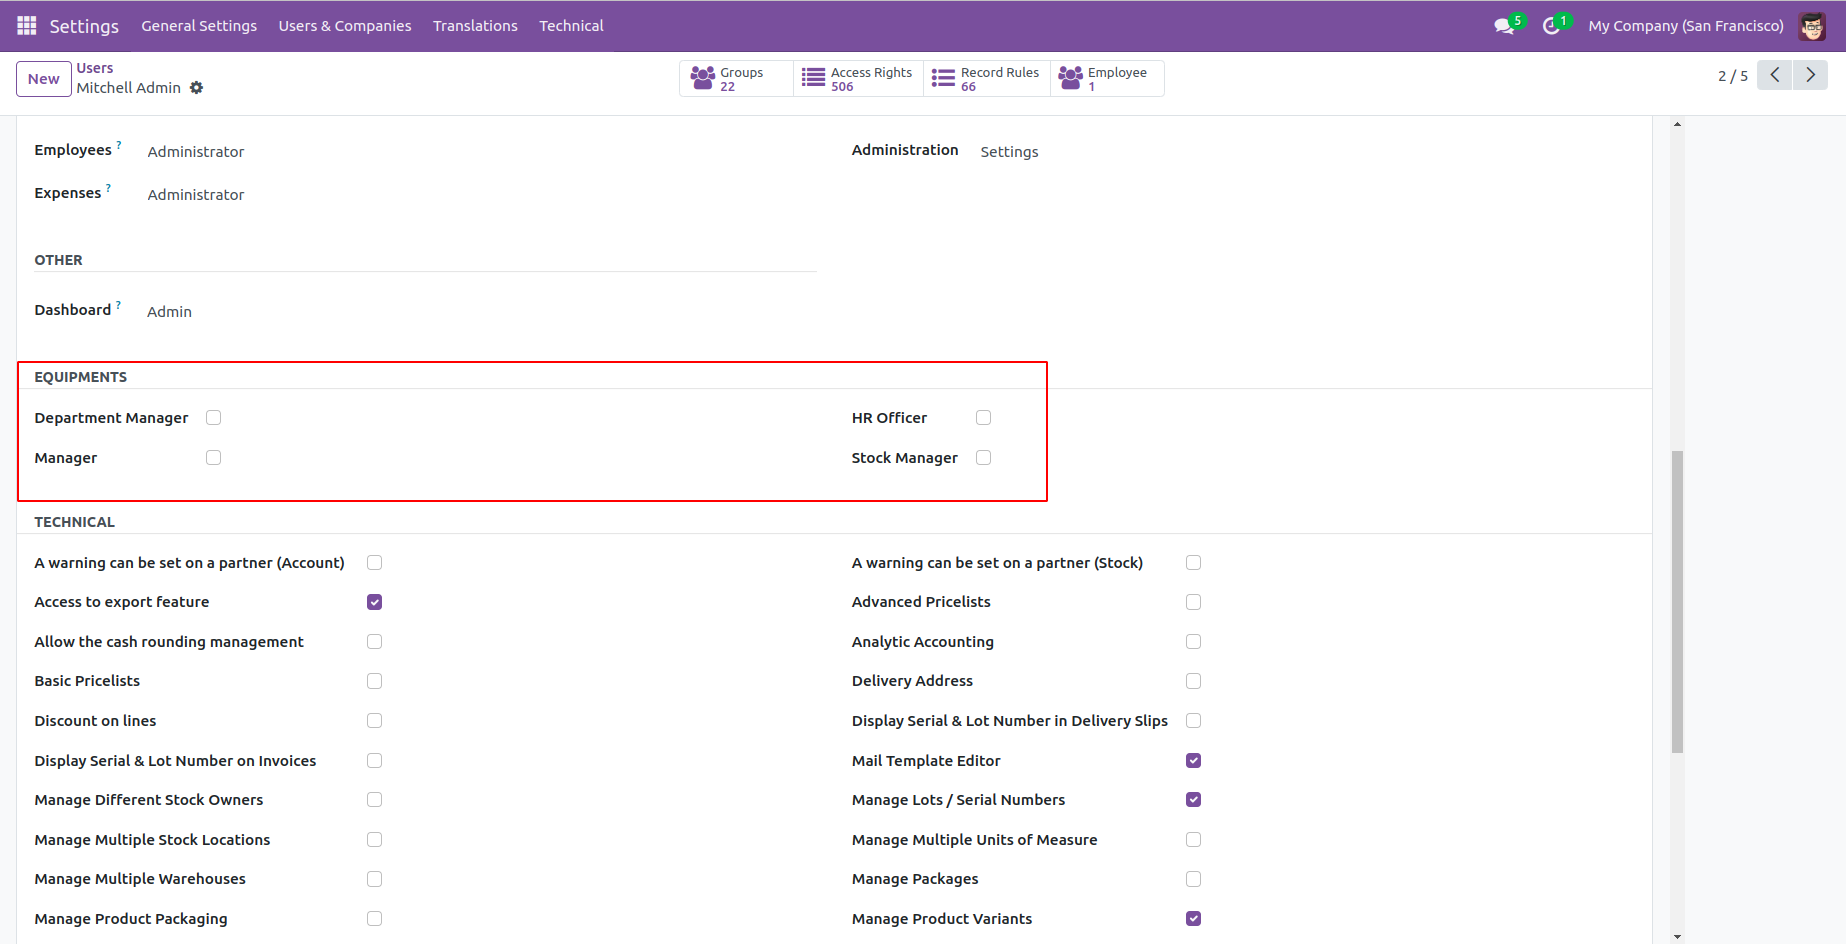
Task: Open Employee 1 stat button
Action: coord(1107,78)
